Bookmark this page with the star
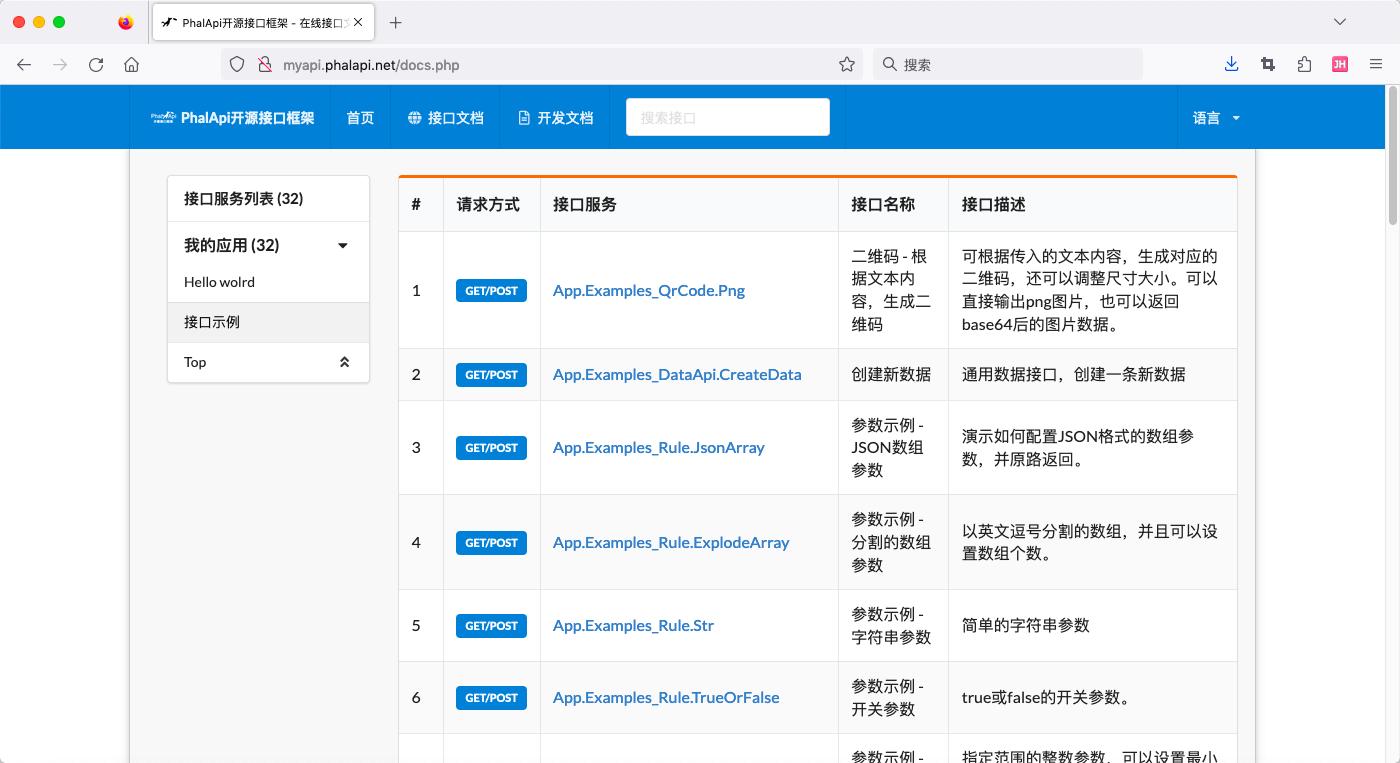The height and width of the screenshot is (763, 1400). (847, 64)
